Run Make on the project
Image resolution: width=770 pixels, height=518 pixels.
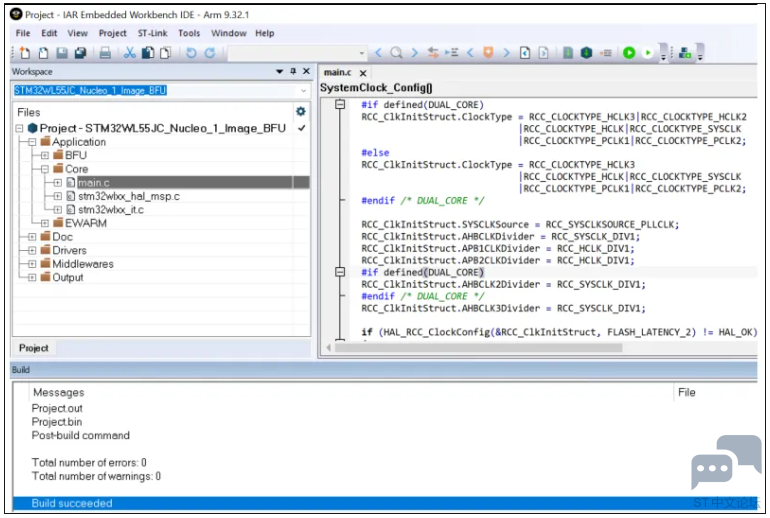pos(586,53)
